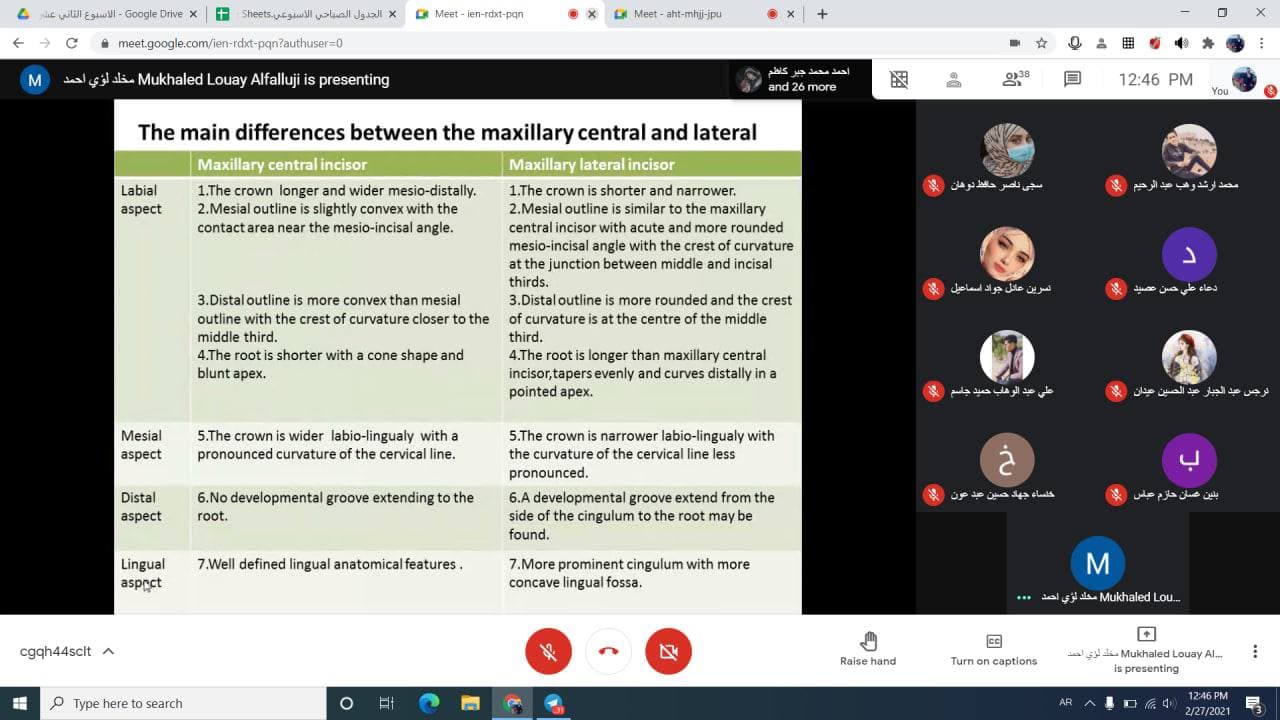Open the meeting chat panel
The image size is (1280, 720).
pyautogui.click(x=1072, y=80)
